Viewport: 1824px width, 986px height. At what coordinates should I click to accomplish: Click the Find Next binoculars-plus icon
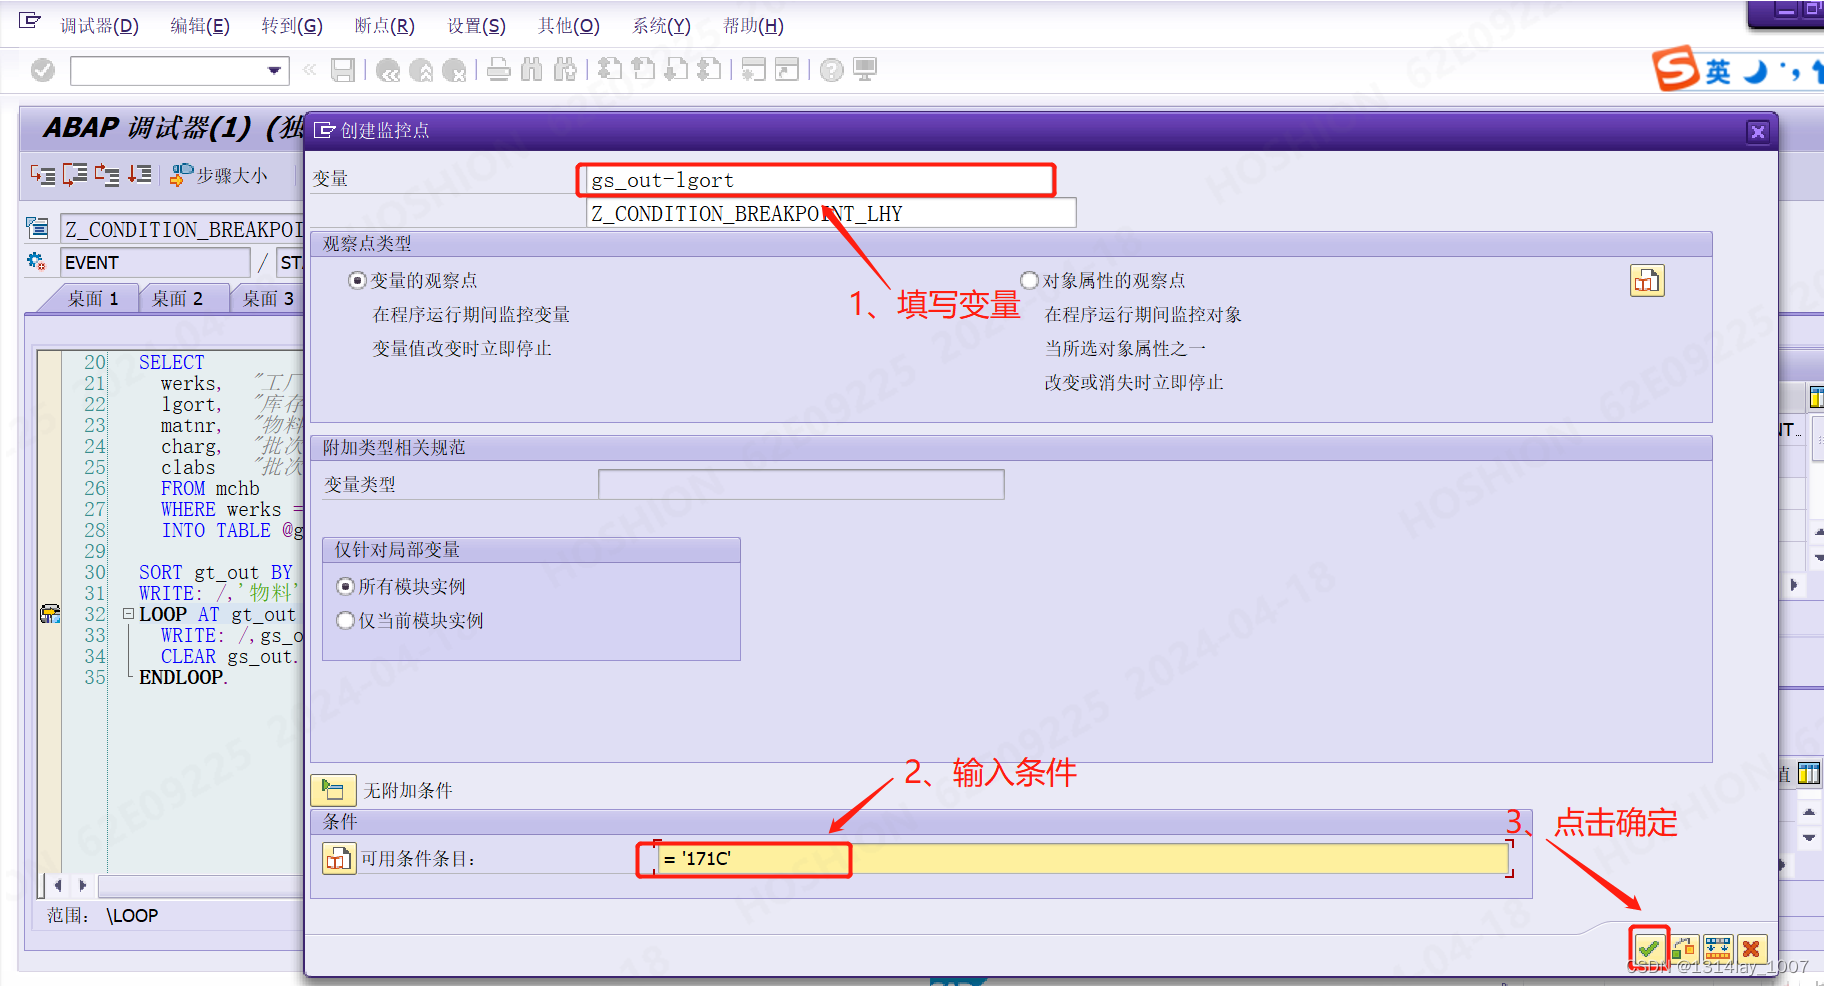[x=566, y=69]
